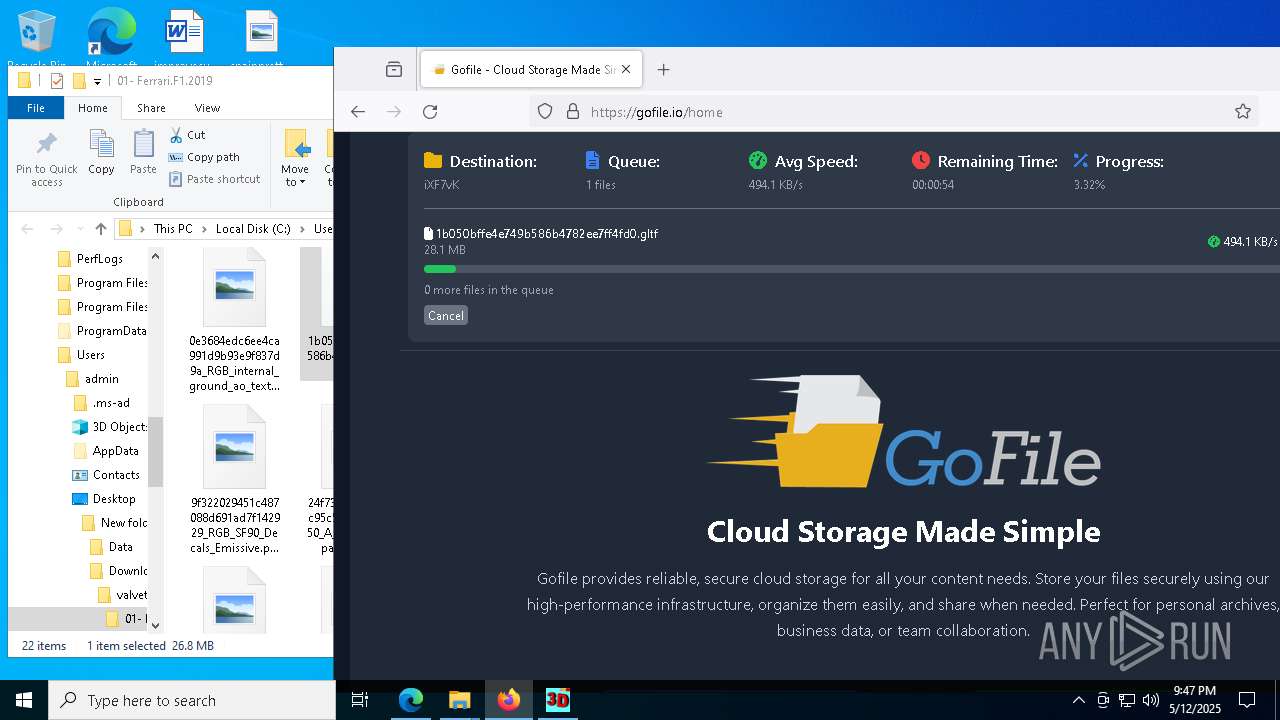Click the tracking protection shield icon
Image resolution: width=1280 pixels, height=720 pixels.
[x=545, y=112]
